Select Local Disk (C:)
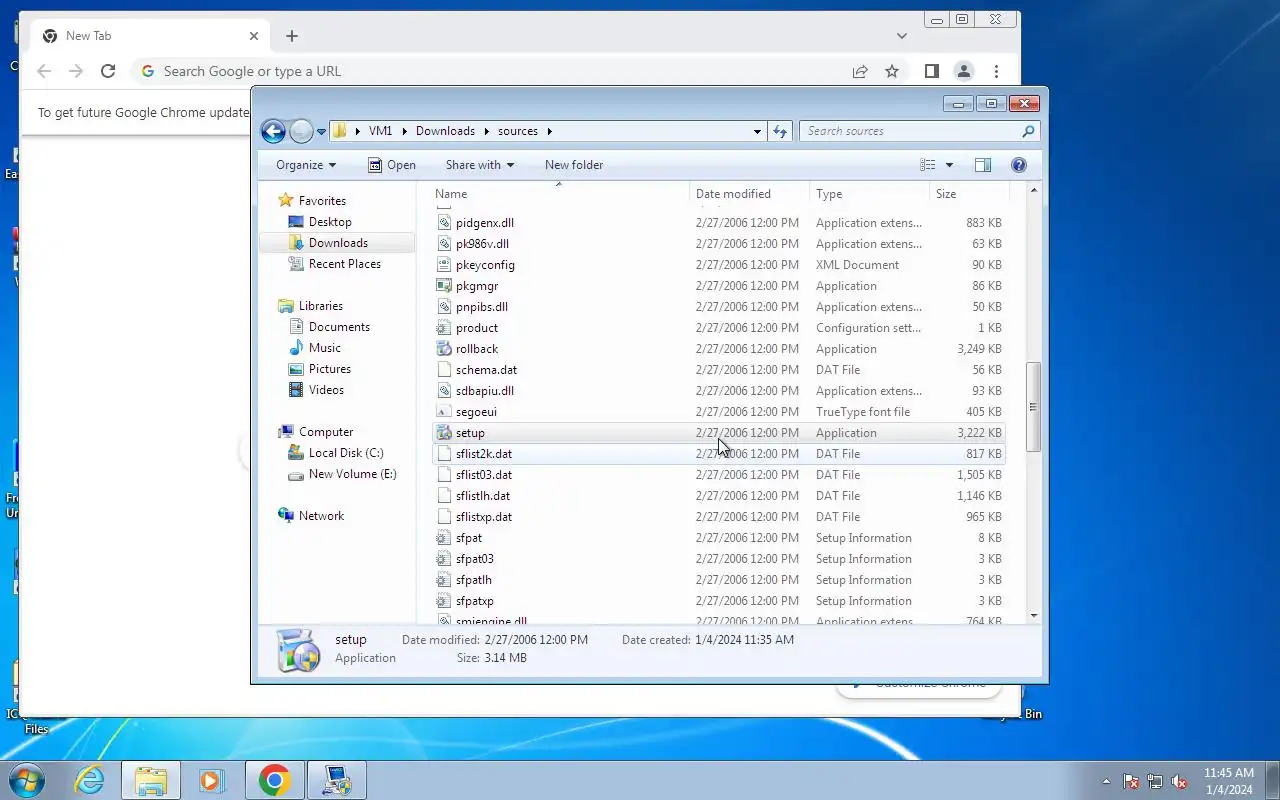The height and width of the screenshot is (800, 1280). (x=346, y=453)
